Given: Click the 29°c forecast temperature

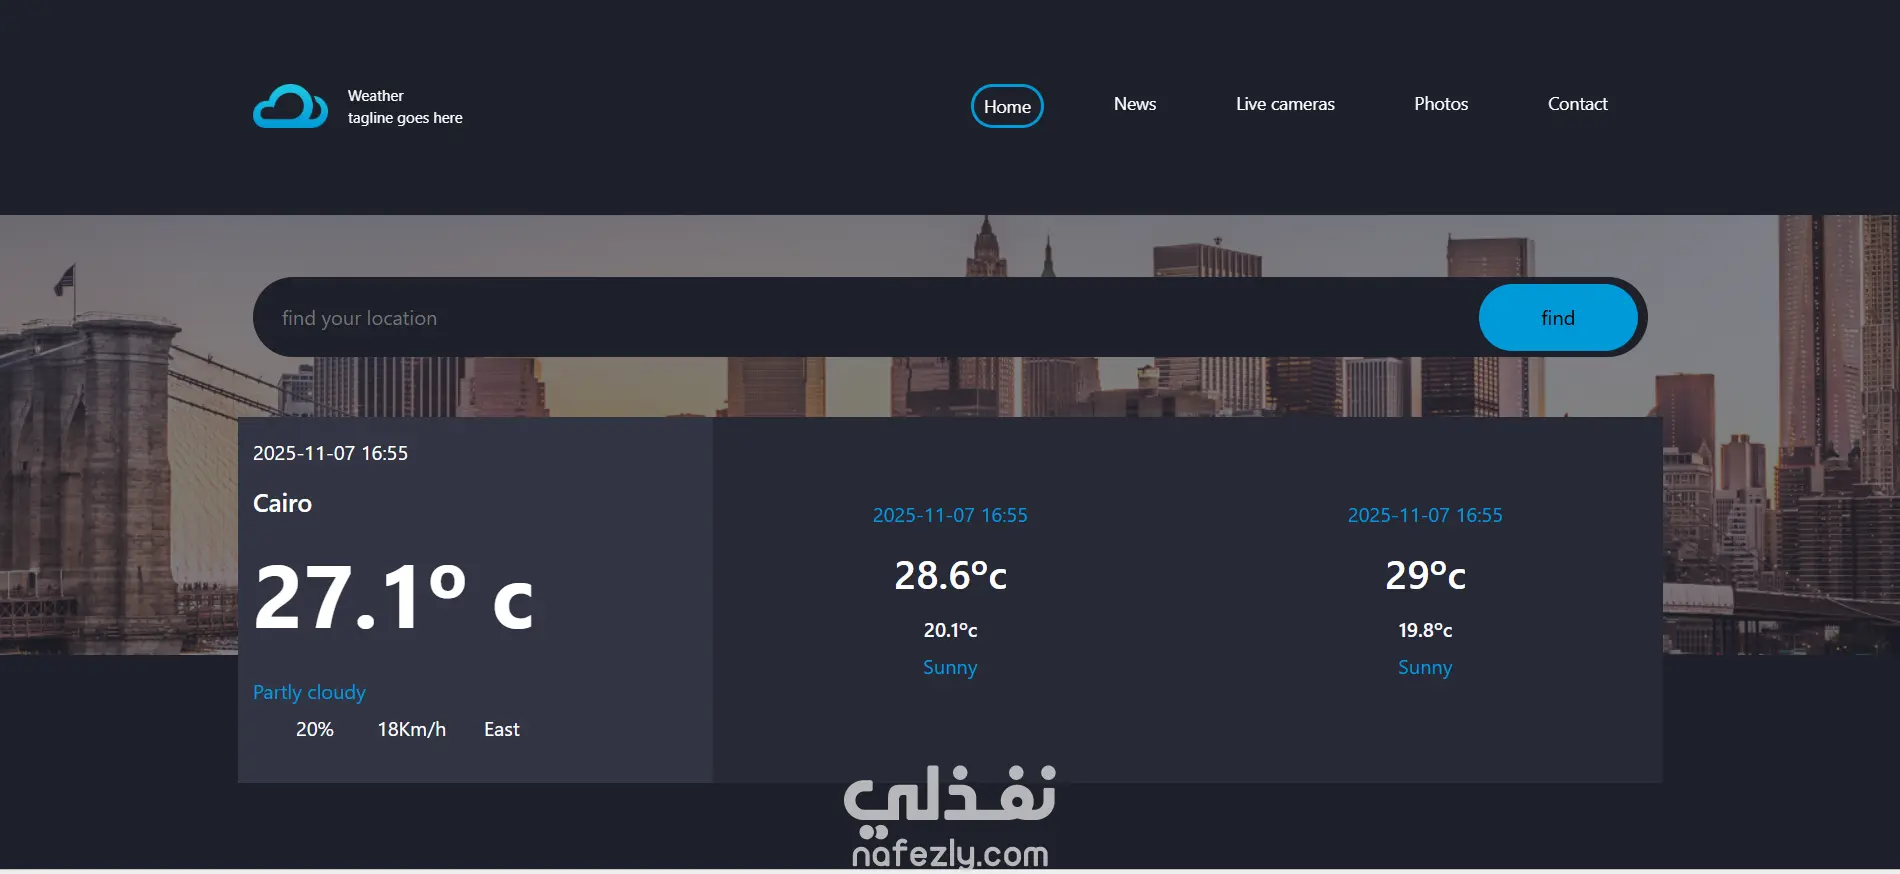Looking at the screenshot, I should tap(1425, 575).
